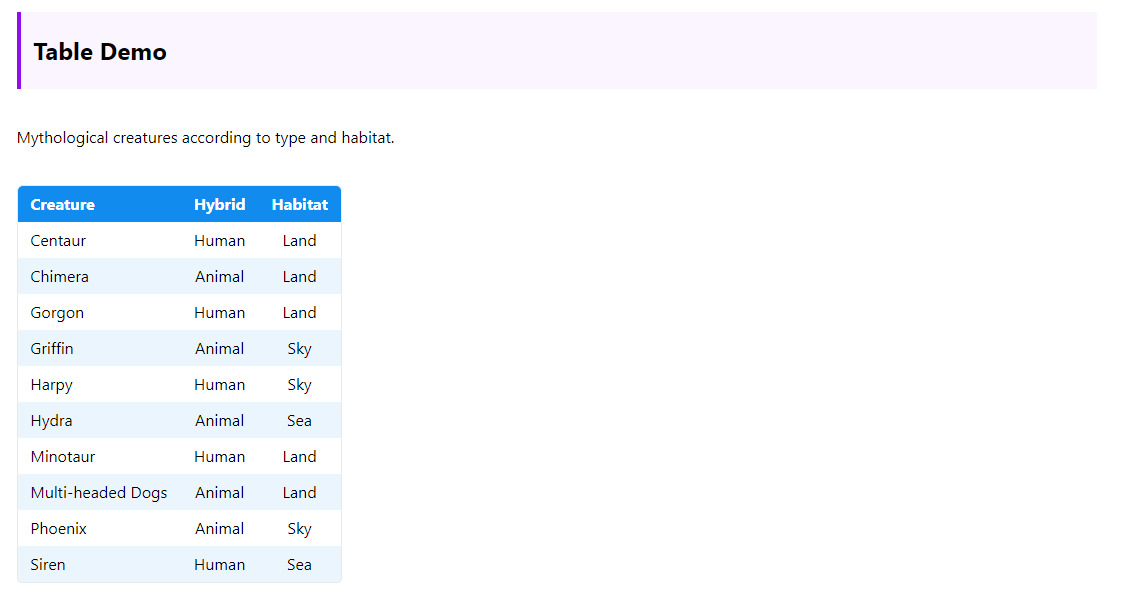The height and width of the screenshot is (596, 1129).
Task: Click the Sea habitat in Hydra row
Action: [x=299, y=421]
